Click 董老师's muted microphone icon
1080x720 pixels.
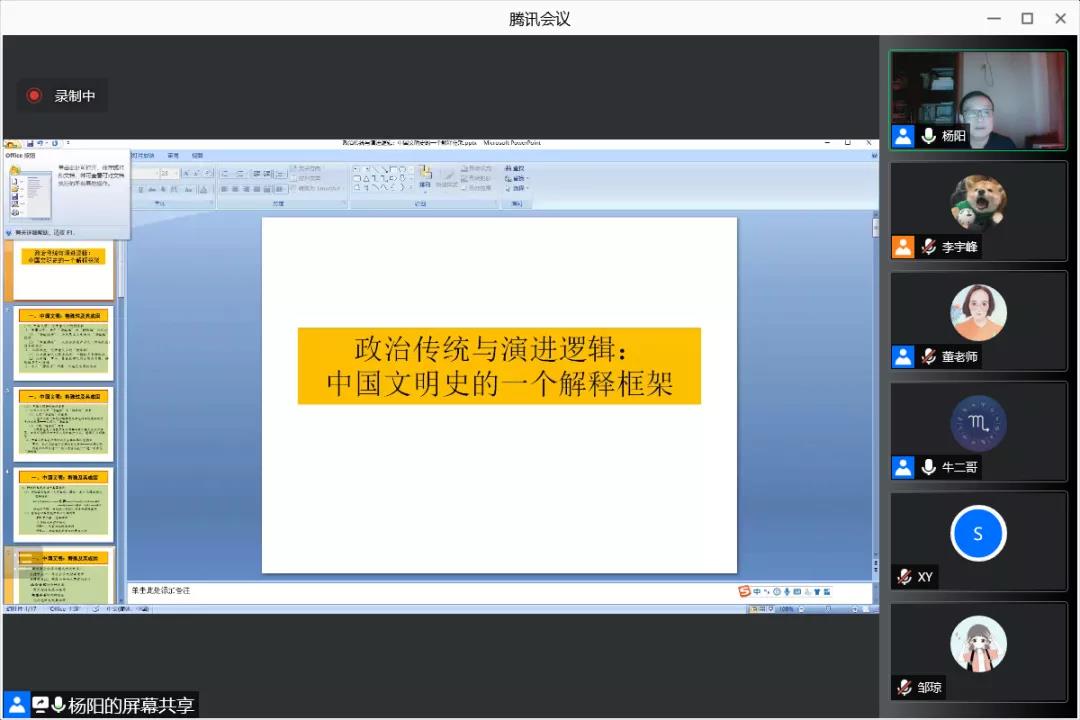click(928, 356)
